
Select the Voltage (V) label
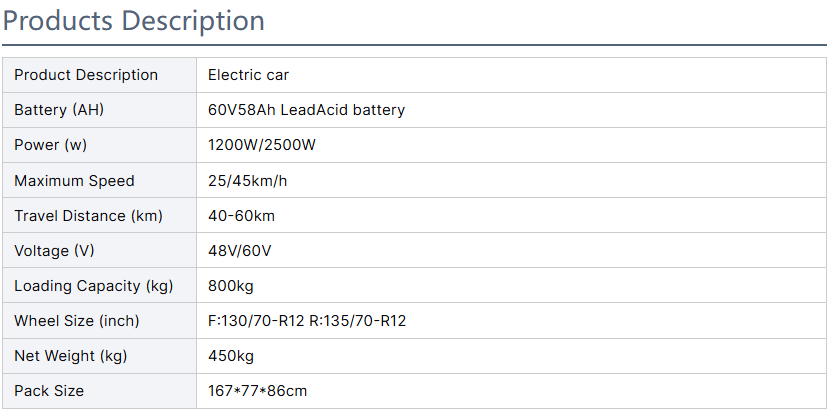point(54,251)
